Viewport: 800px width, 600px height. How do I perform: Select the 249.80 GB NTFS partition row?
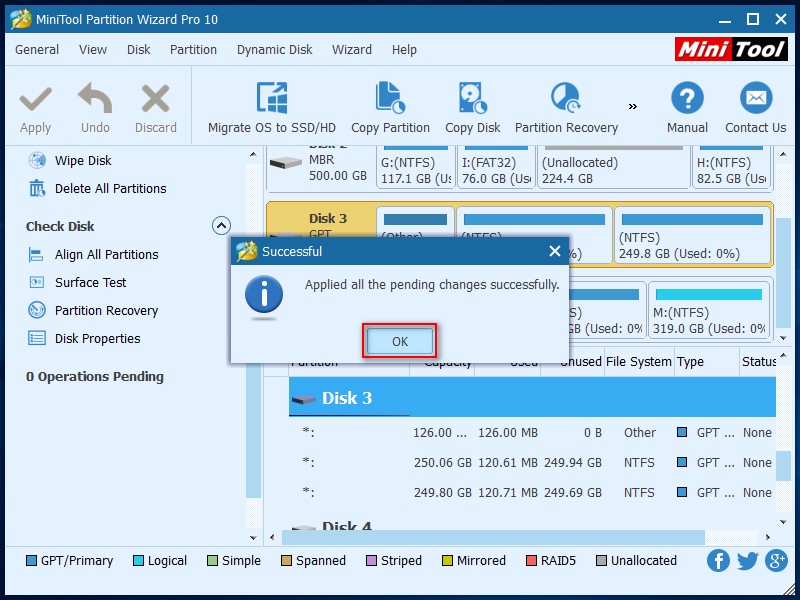(532, 493)
